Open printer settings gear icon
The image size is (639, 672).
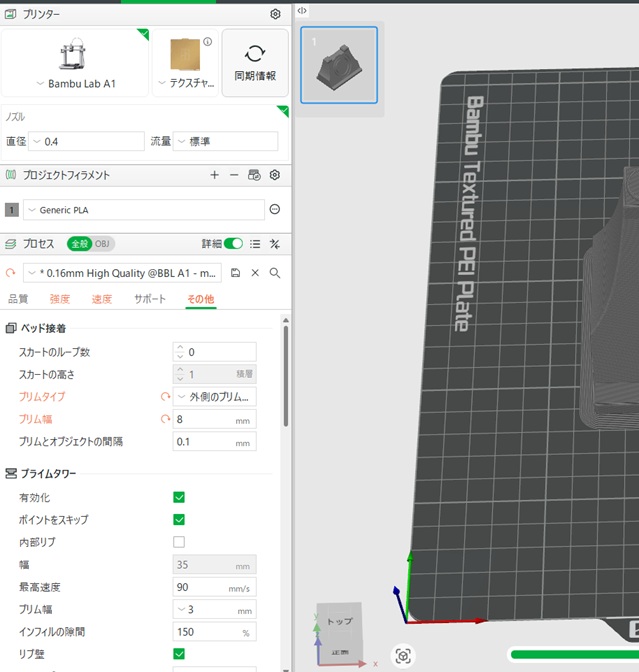pyautogui.click(x=275, y=14)
